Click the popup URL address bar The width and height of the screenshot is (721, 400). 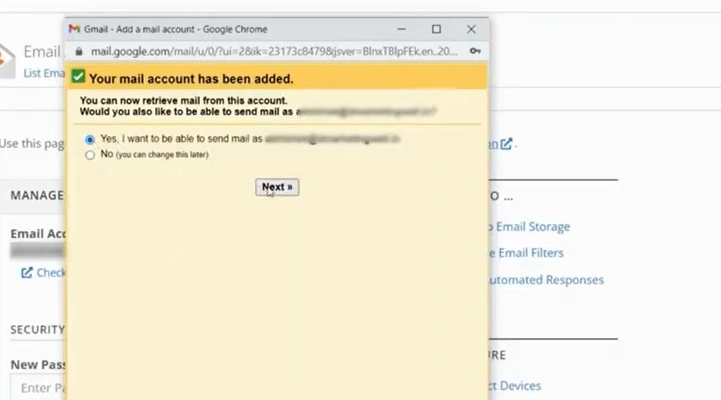pyautogui.click(x=274, y=51)
